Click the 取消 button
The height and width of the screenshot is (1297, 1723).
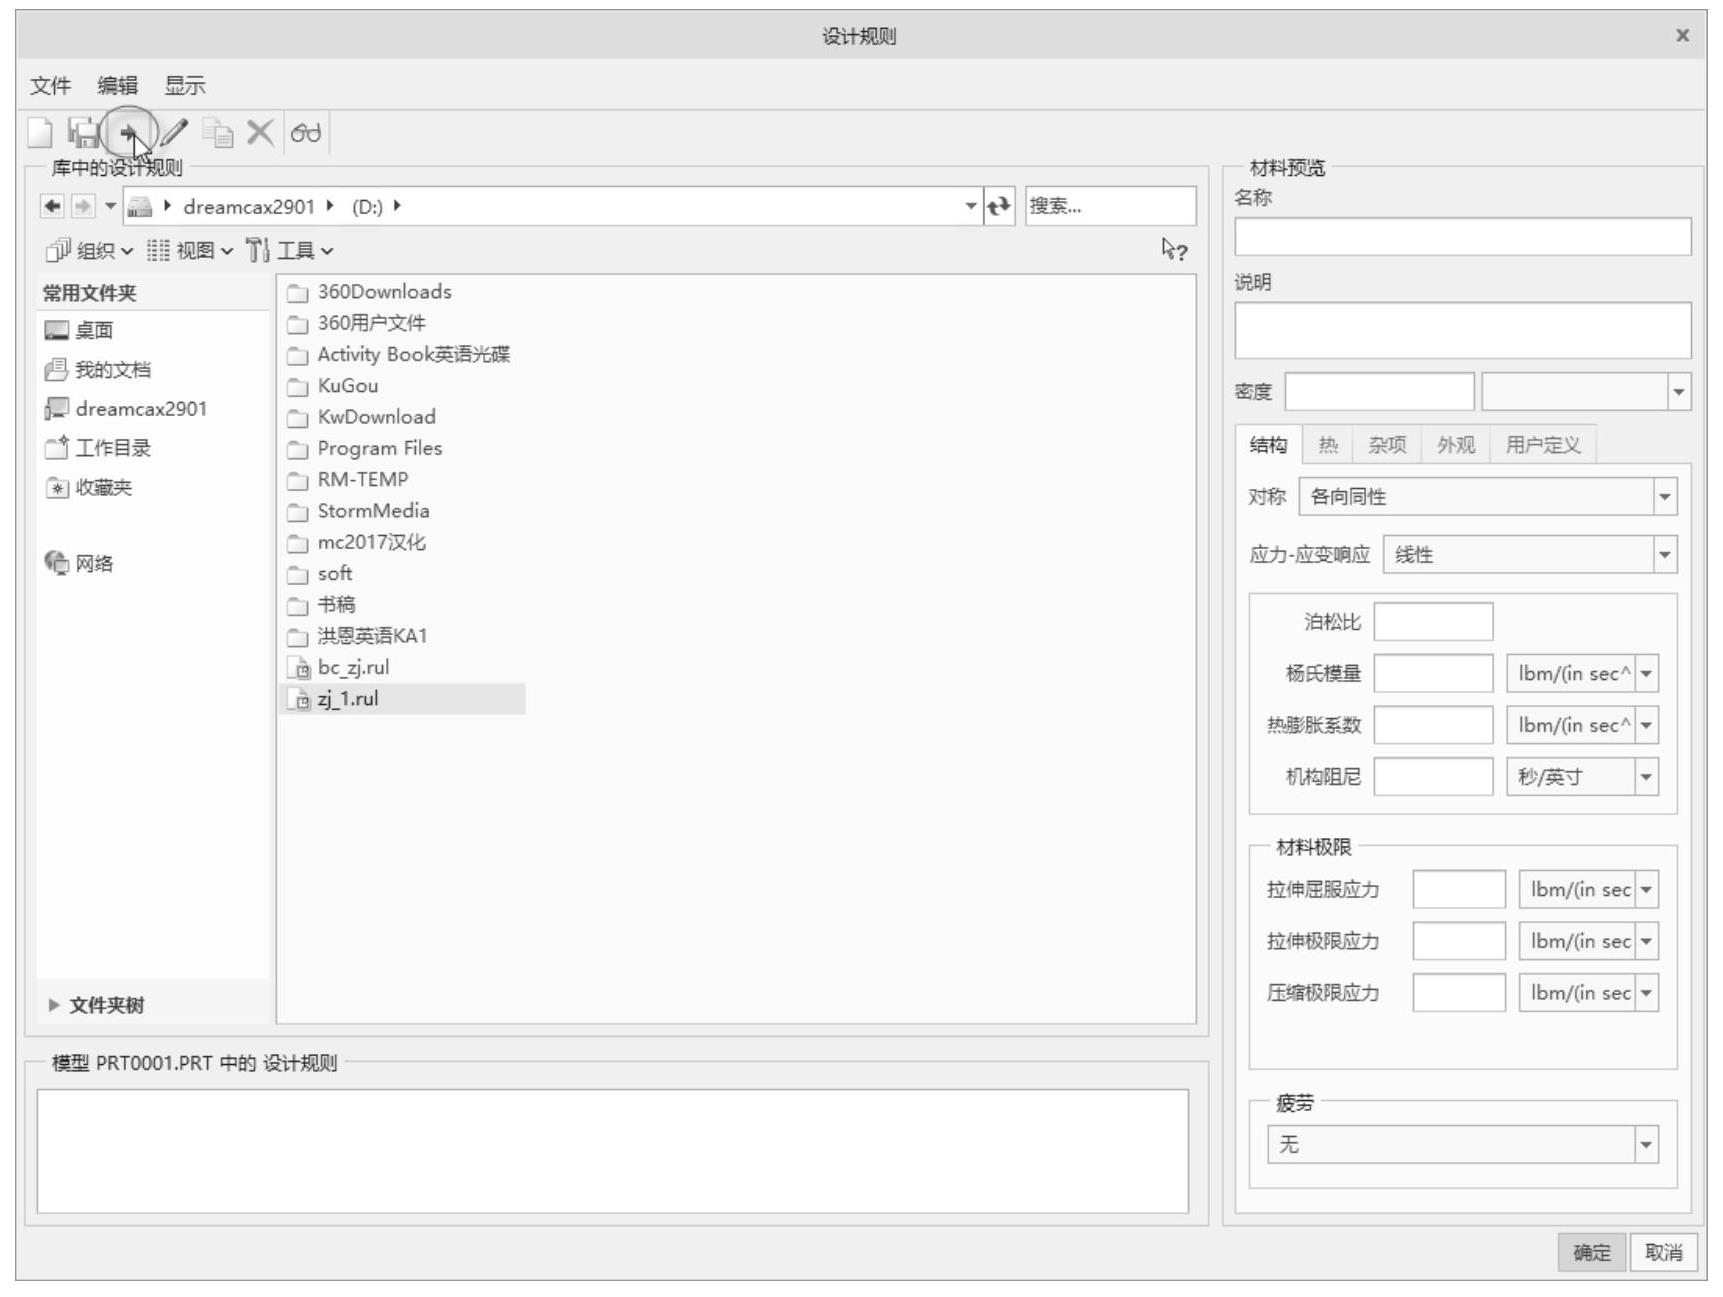coord(1663,1252)
